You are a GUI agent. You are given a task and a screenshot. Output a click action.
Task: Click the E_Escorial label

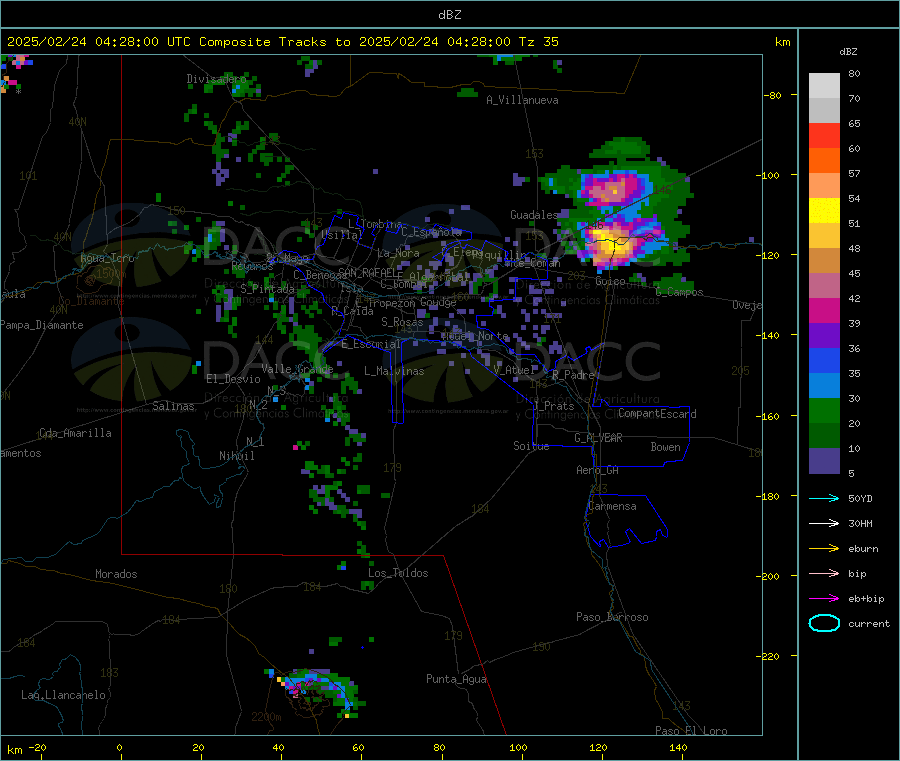371,344
